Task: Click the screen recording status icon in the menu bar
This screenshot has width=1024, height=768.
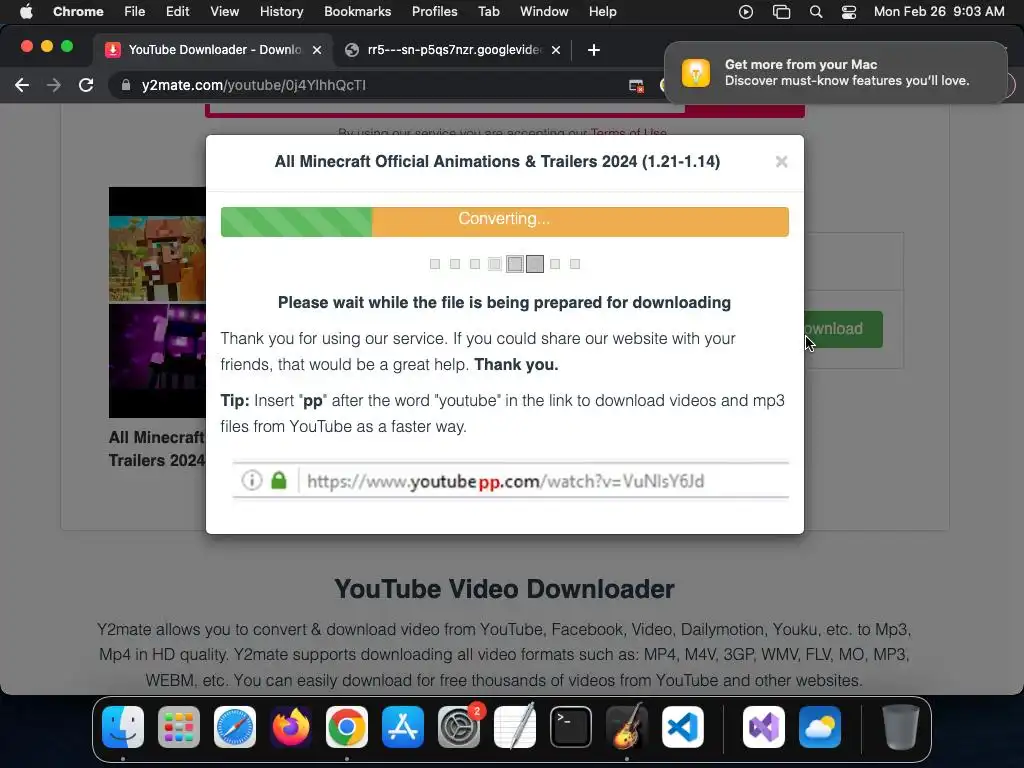Action: point(746,12)
